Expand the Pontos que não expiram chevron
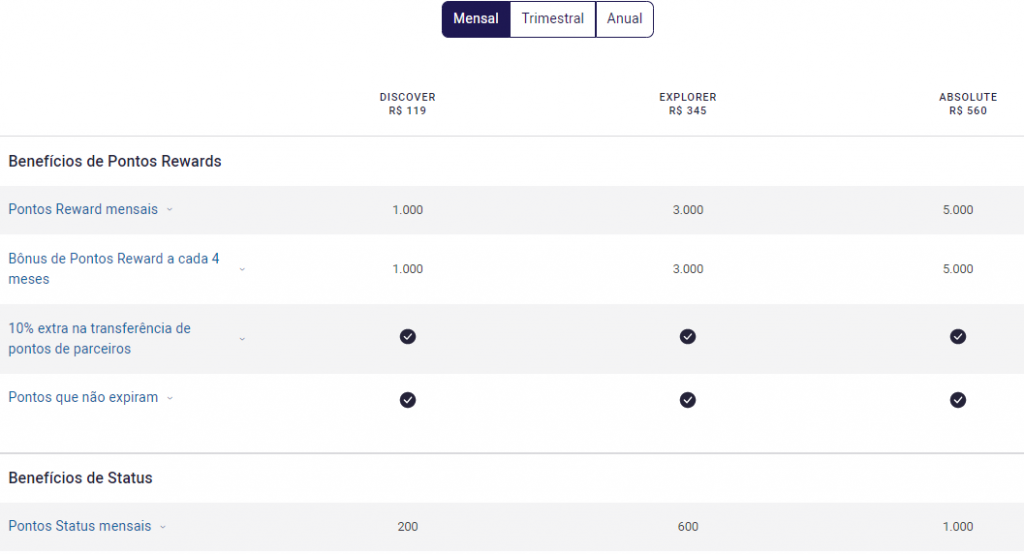The width and height of the screenshot is (1024, 554). pos(170,398)
